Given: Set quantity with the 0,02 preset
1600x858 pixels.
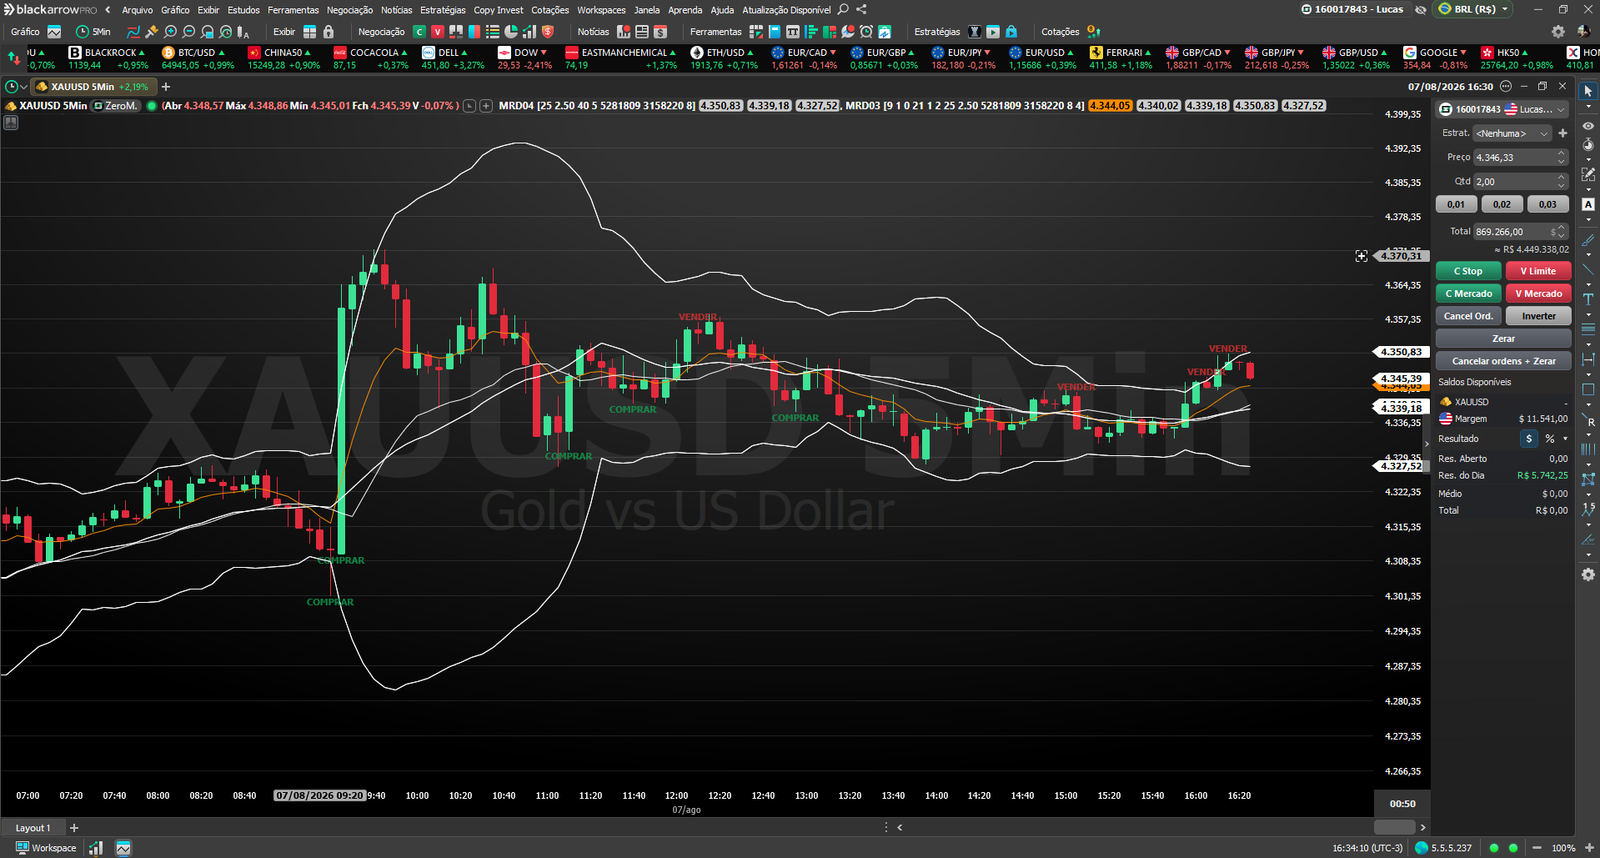Looking at the screenshot, I should (1502, 204).
